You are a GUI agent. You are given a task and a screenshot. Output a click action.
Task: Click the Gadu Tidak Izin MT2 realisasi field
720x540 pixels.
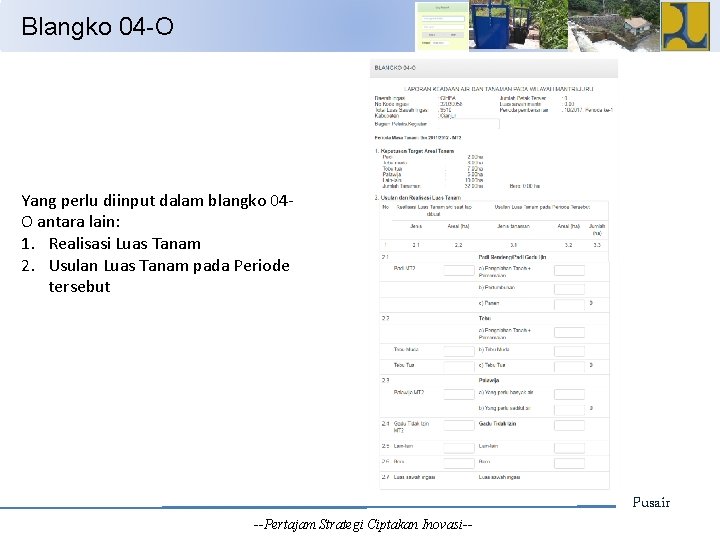(459, 425)
